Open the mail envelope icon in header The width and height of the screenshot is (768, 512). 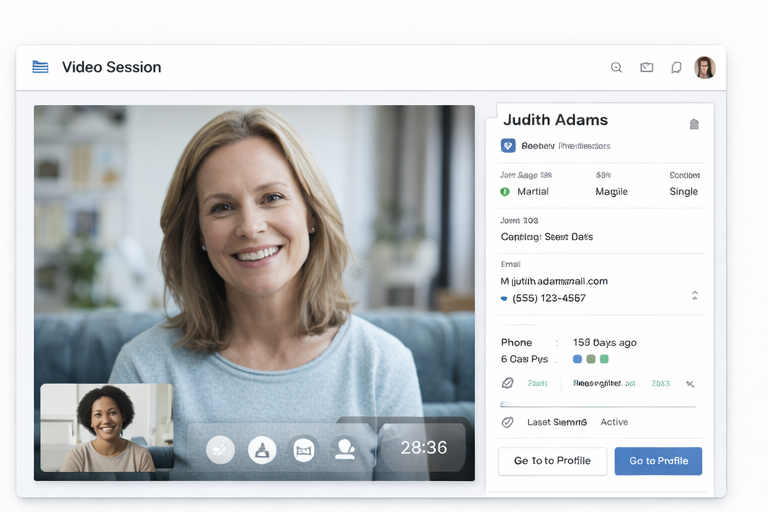(647, 67)
